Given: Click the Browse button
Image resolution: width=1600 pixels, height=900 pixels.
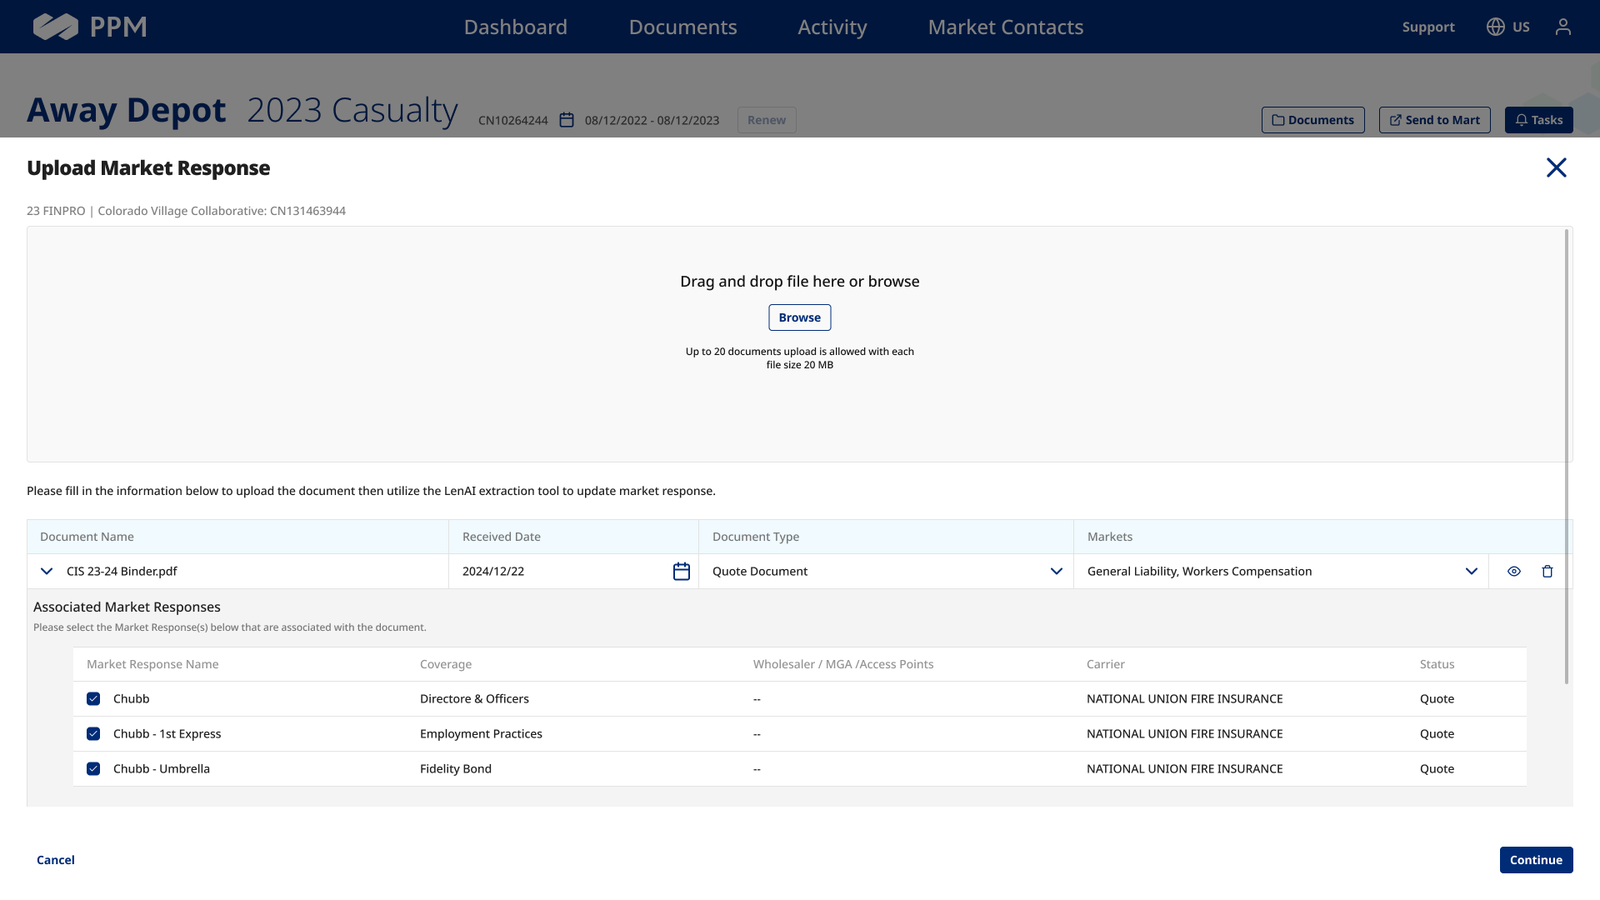Looking at the screenshot, I should point(800,317).
